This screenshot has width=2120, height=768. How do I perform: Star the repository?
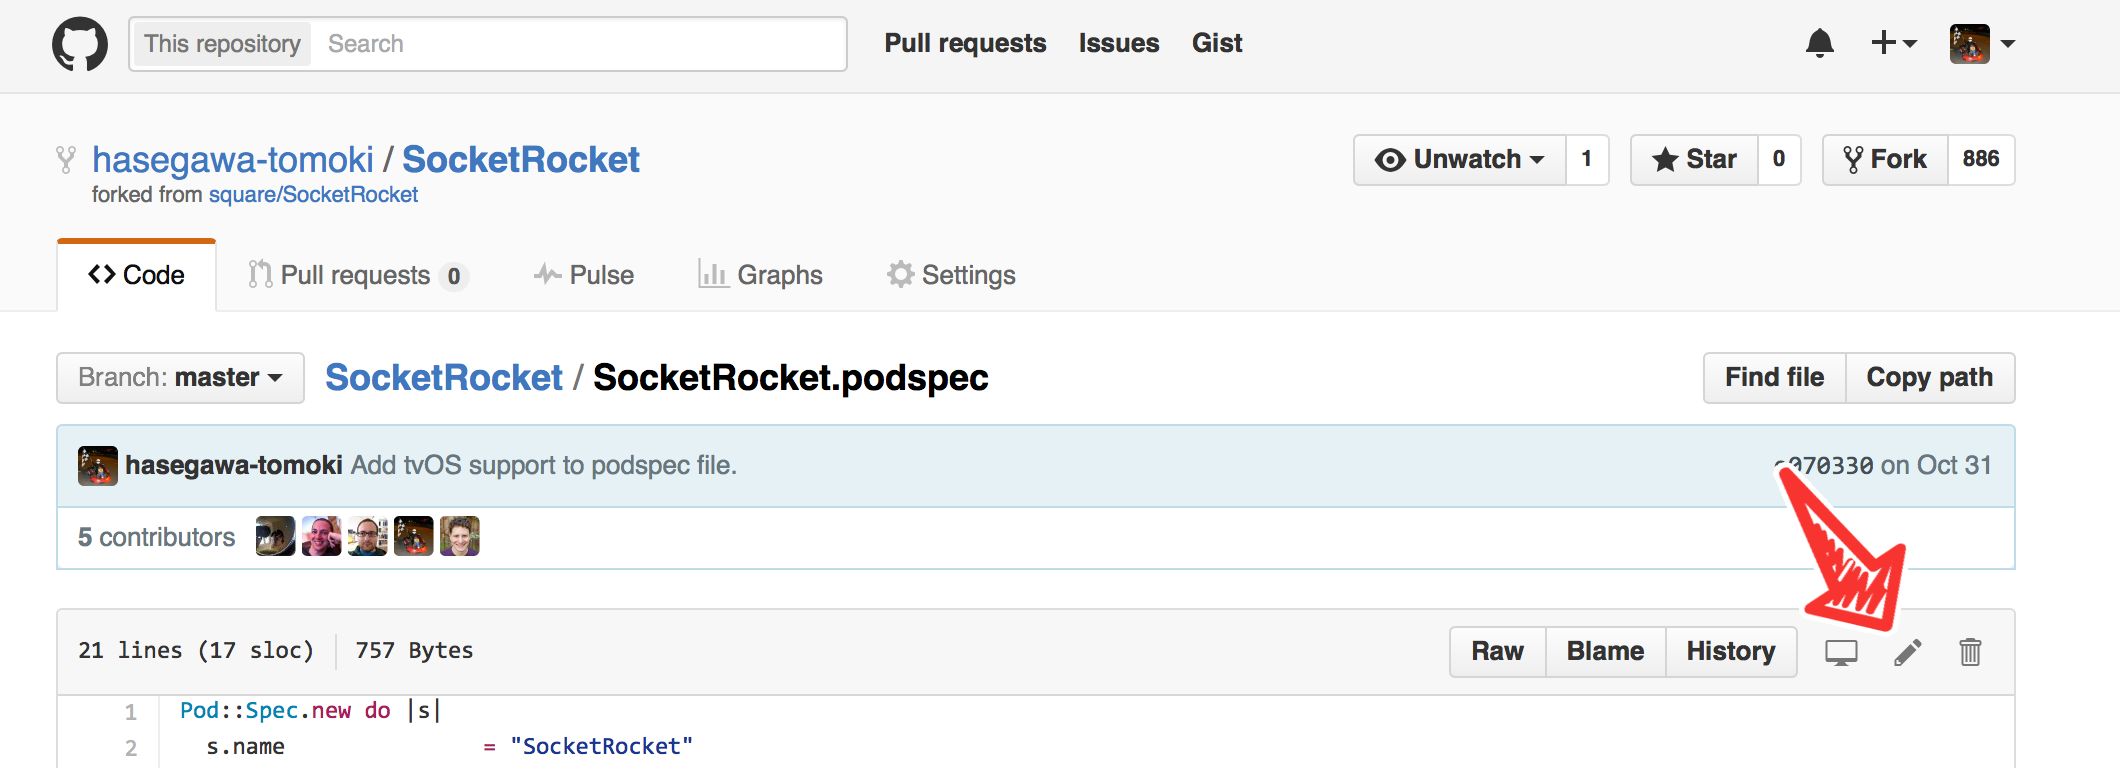click(1694, 160)
